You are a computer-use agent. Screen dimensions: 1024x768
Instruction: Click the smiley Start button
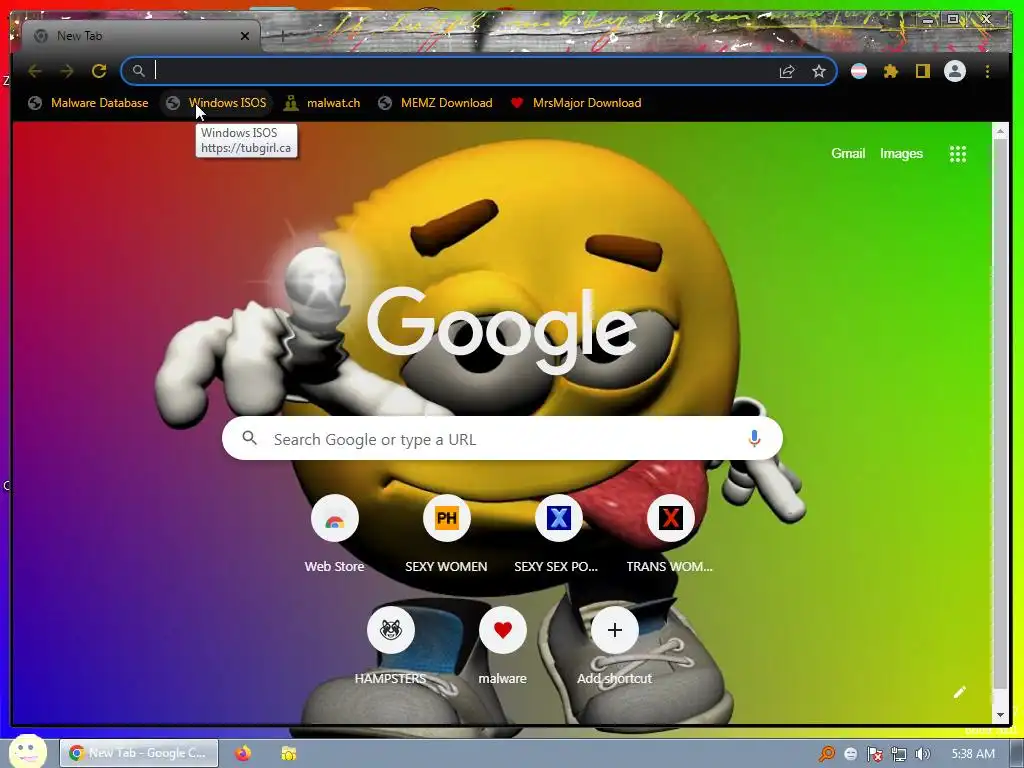(x=27, y=751)
